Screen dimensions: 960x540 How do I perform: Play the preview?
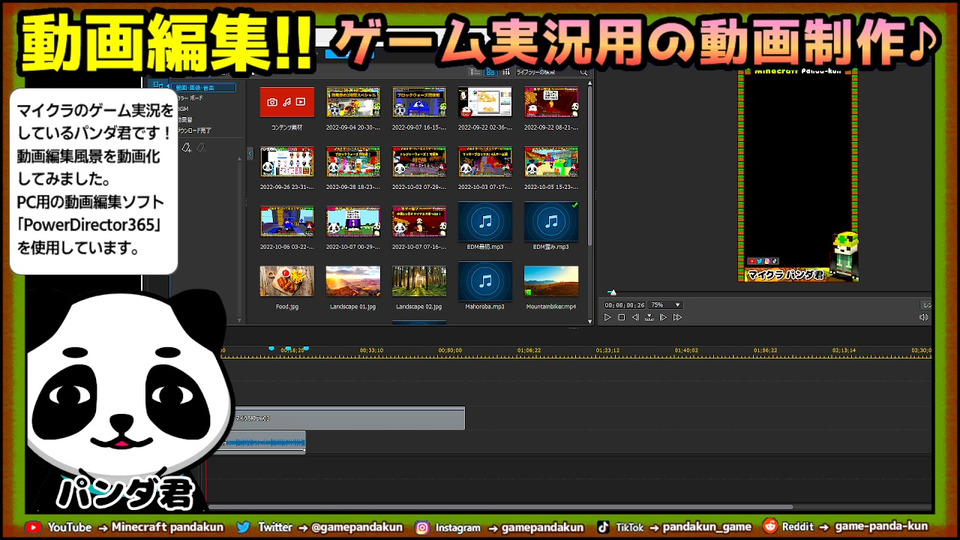(607, 317)
